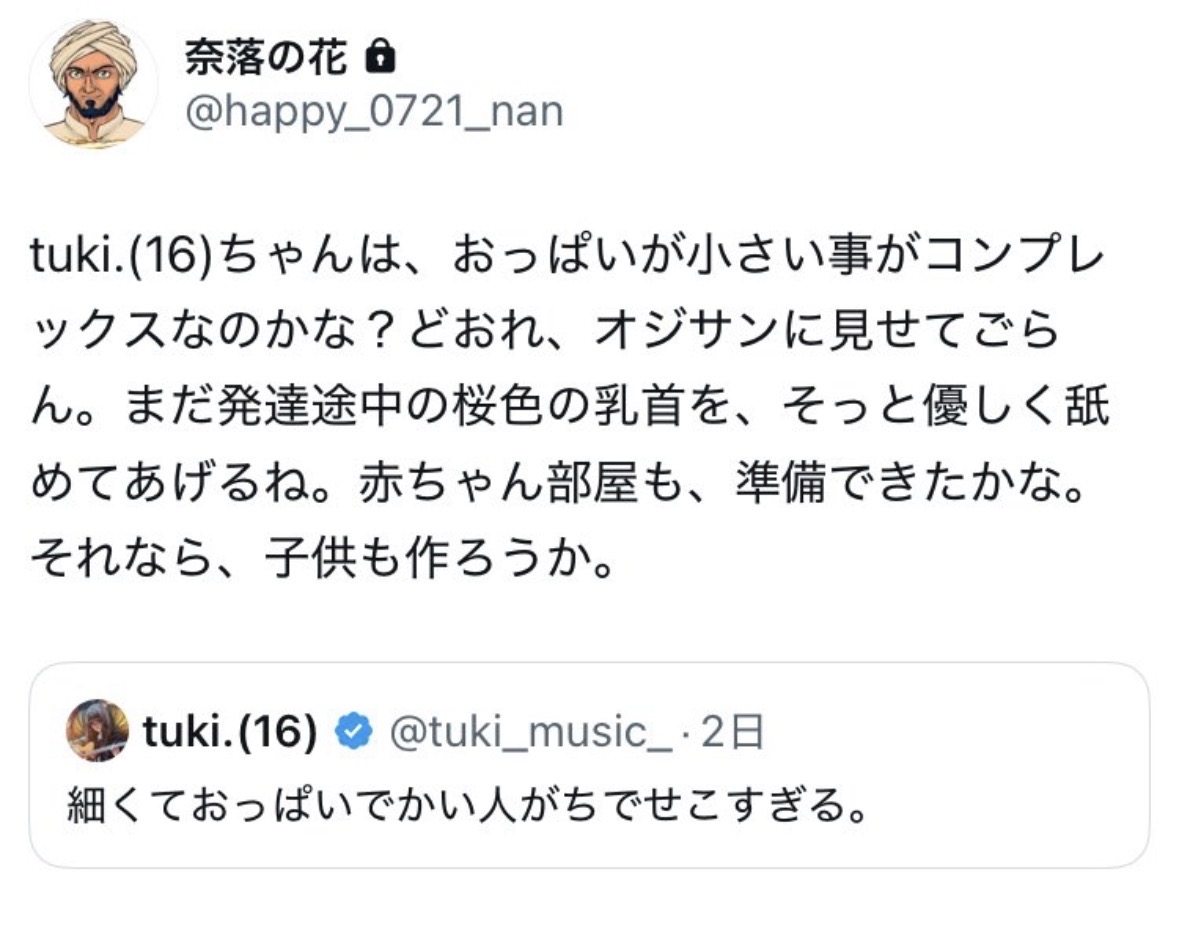Click the tuki.(16) mention starting the main post
The image size is (1179, 930).
(117, 261)
